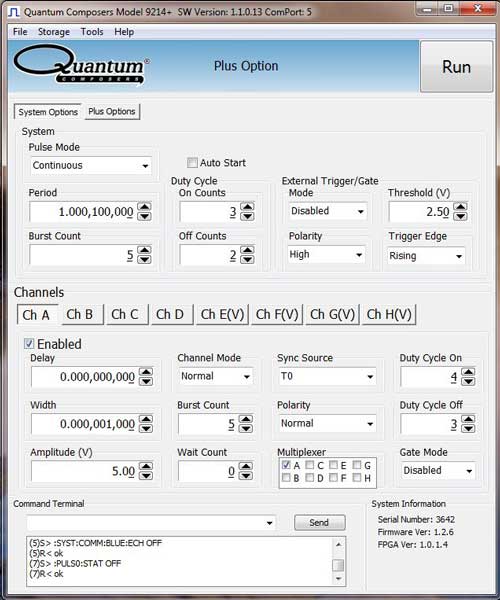This screenshot has height=600, width=500.
Task: Increment system Burst Count up arrow
Action: (x=145, y=250)
